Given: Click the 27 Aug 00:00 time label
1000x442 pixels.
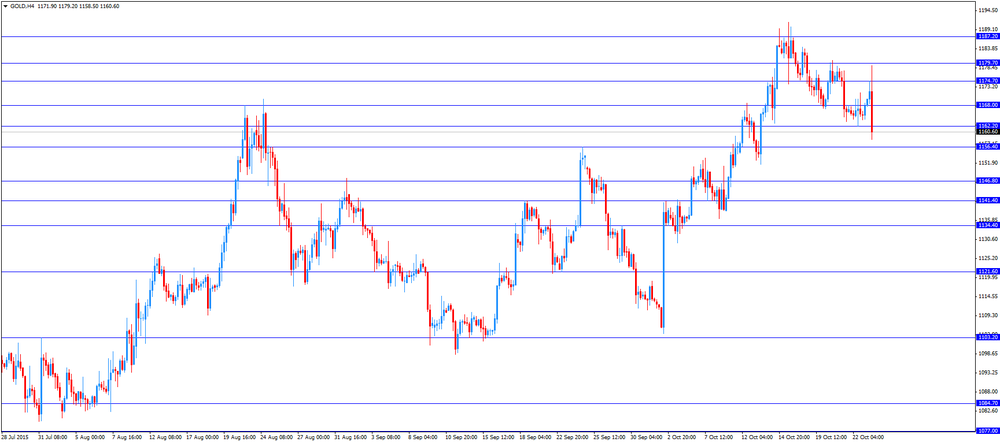Looking at the screenshot, I should [314, 438].
